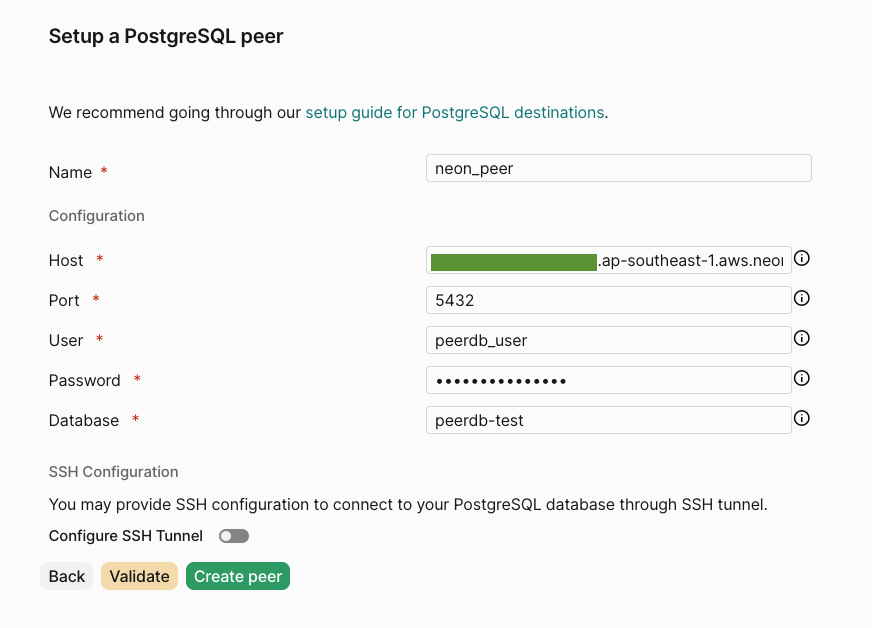Screen dimensions: 872x628
Task: Click the yellow Validate button
Action: (139, 576)
